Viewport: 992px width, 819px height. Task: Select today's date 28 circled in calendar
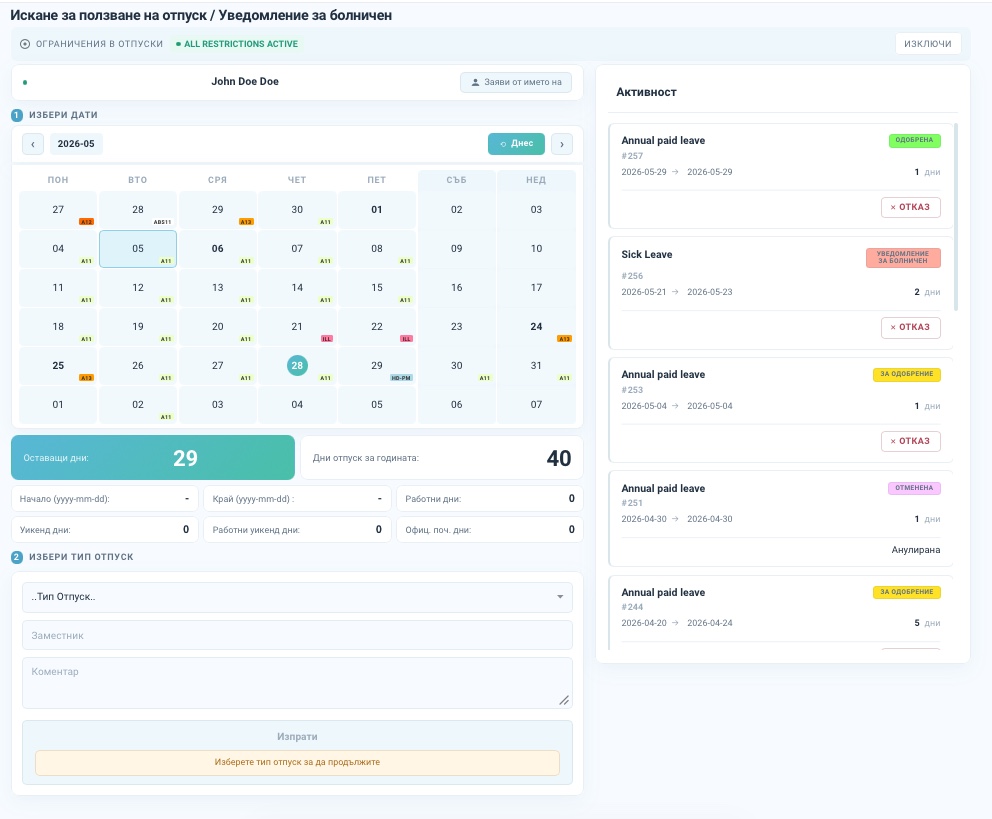pyautogui.click(x=297, y=366)
